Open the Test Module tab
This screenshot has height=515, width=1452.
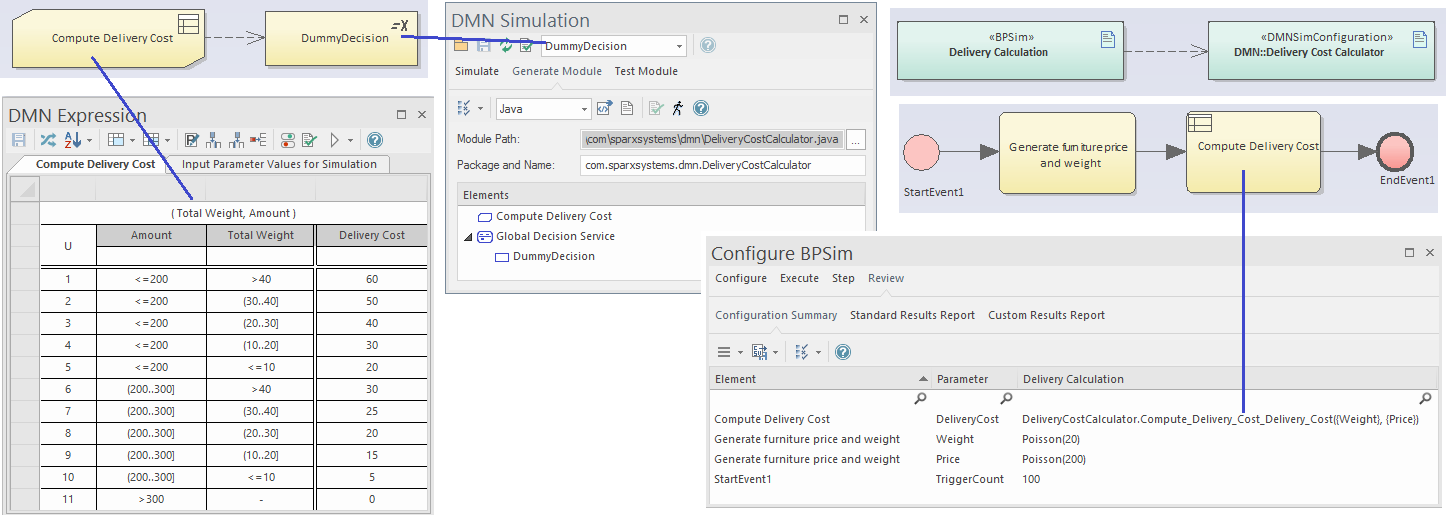(x=645, y=71)
